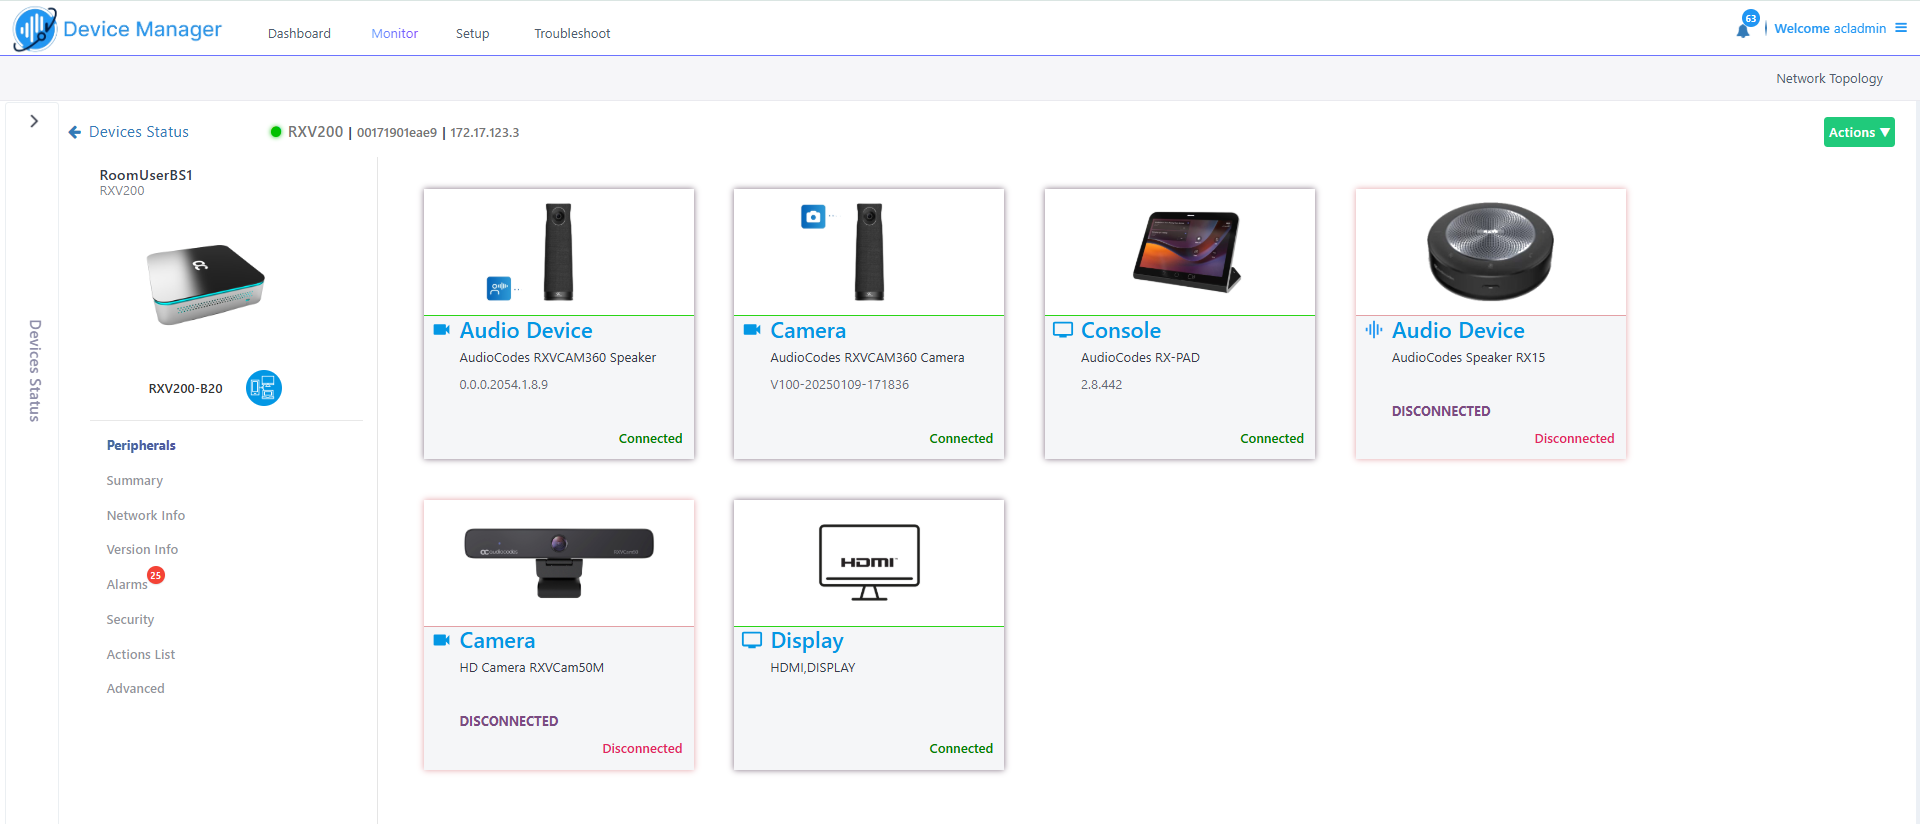This screenshot has width=1920, height=824.
Task: Click the blue speaker badge on RXVCAM360 Speaker card
Action: (498, 288)
